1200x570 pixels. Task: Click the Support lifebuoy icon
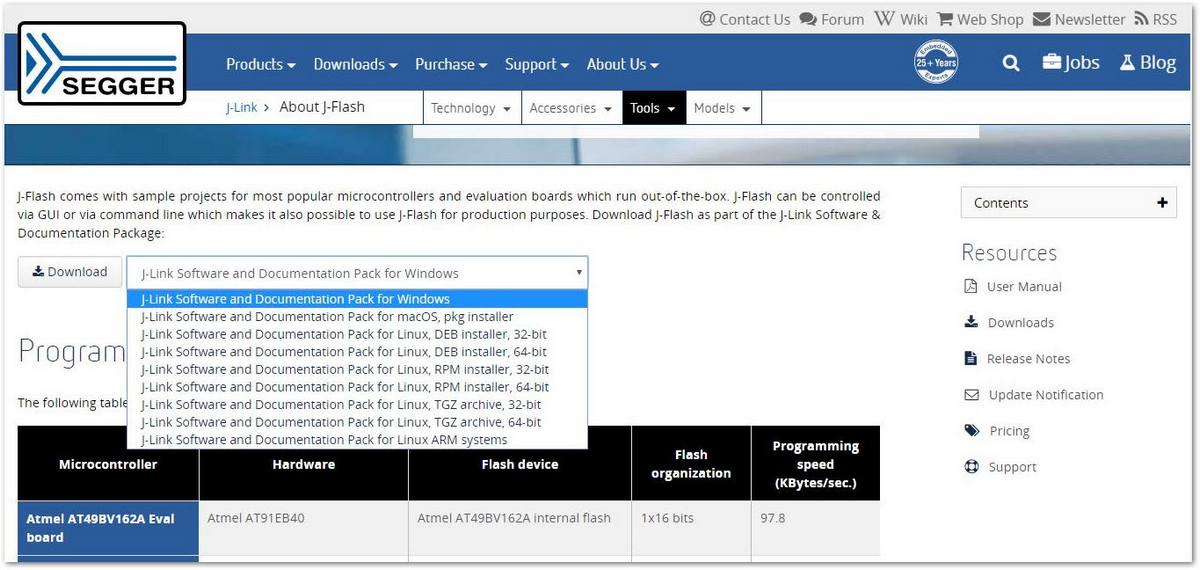pyautogui.click(x=971, y=466)
